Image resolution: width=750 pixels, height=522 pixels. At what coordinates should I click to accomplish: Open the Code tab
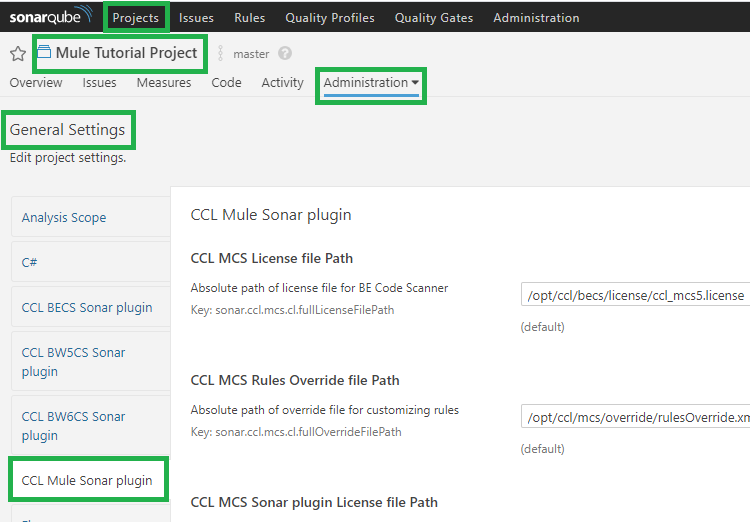pyautogui.click(x=226, y=82)
